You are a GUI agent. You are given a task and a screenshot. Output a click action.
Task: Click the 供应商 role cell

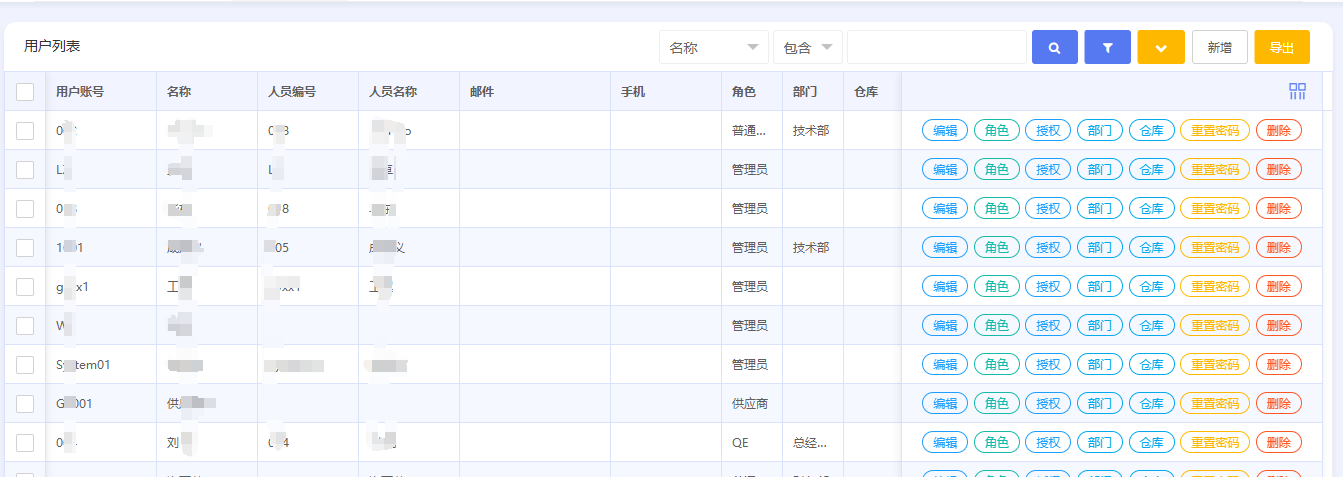point(750,403)
